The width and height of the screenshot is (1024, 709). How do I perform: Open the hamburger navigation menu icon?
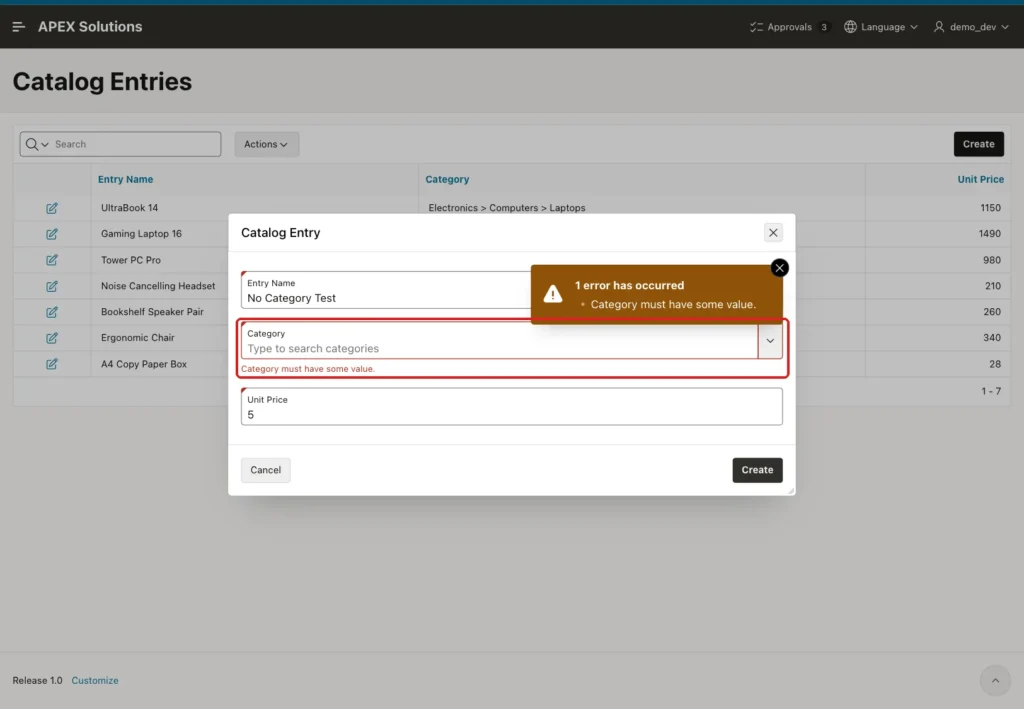pos(18,27)
